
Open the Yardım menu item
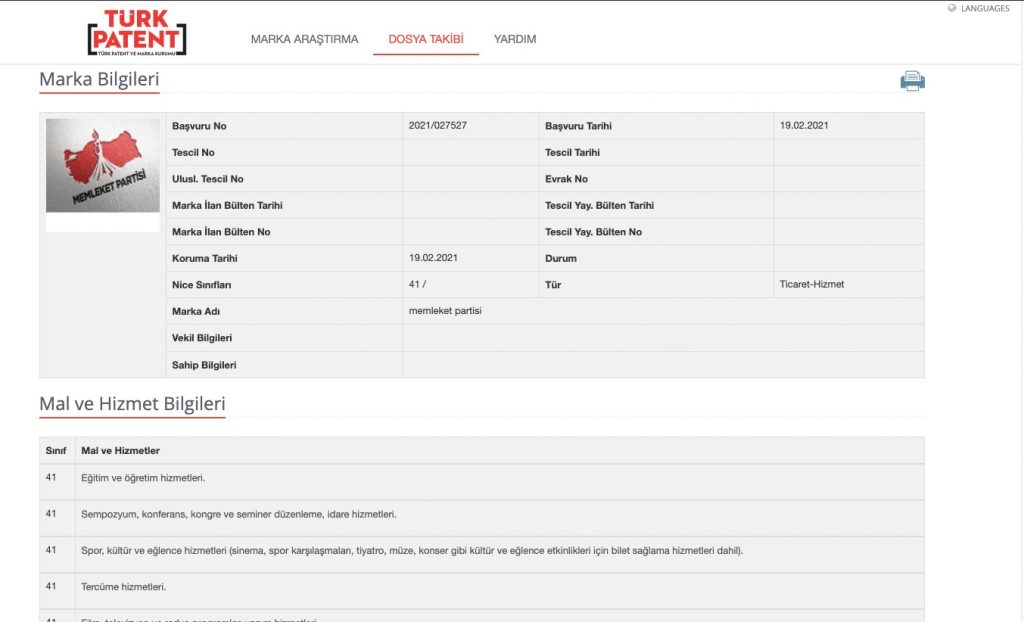515,39
